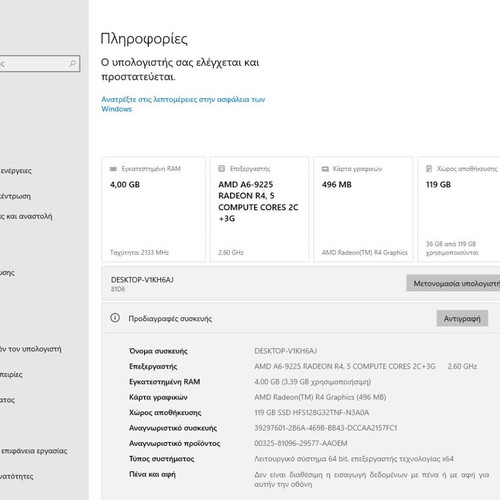Open the sidebar item ending in και αναστολή

point(26,217)
